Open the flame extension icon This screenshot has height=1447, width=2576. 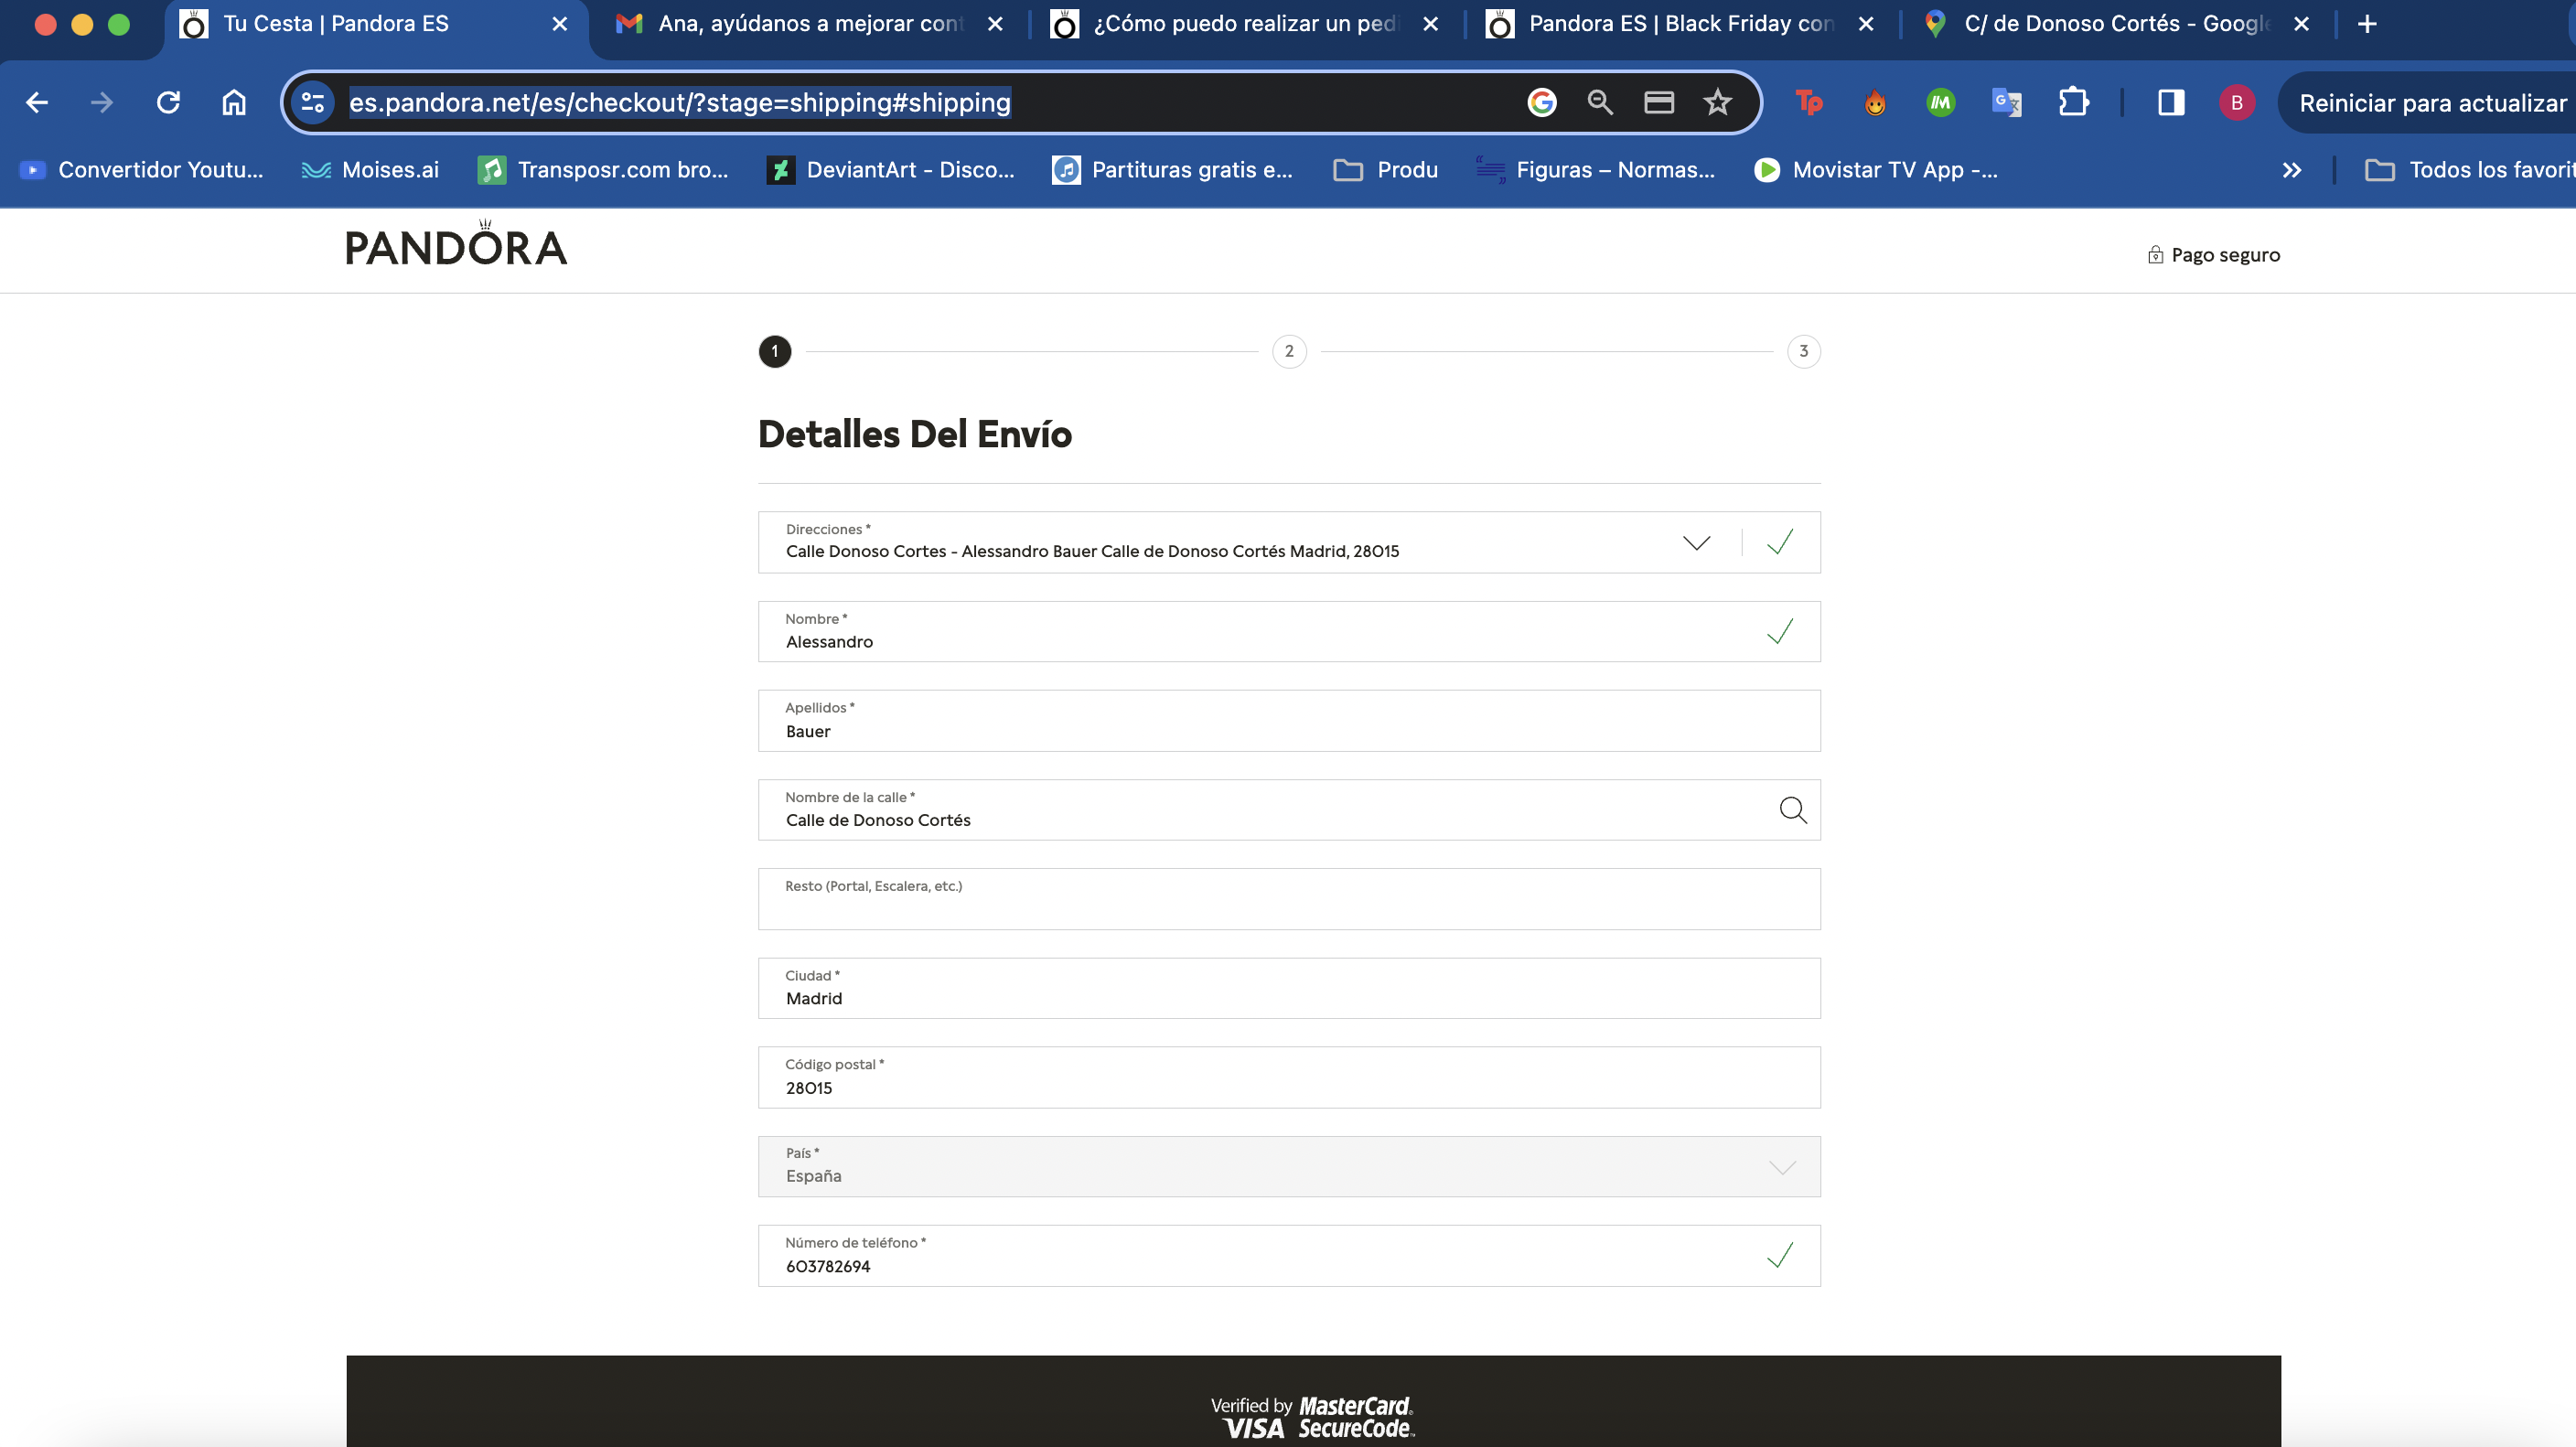(x=1875, y=102)
